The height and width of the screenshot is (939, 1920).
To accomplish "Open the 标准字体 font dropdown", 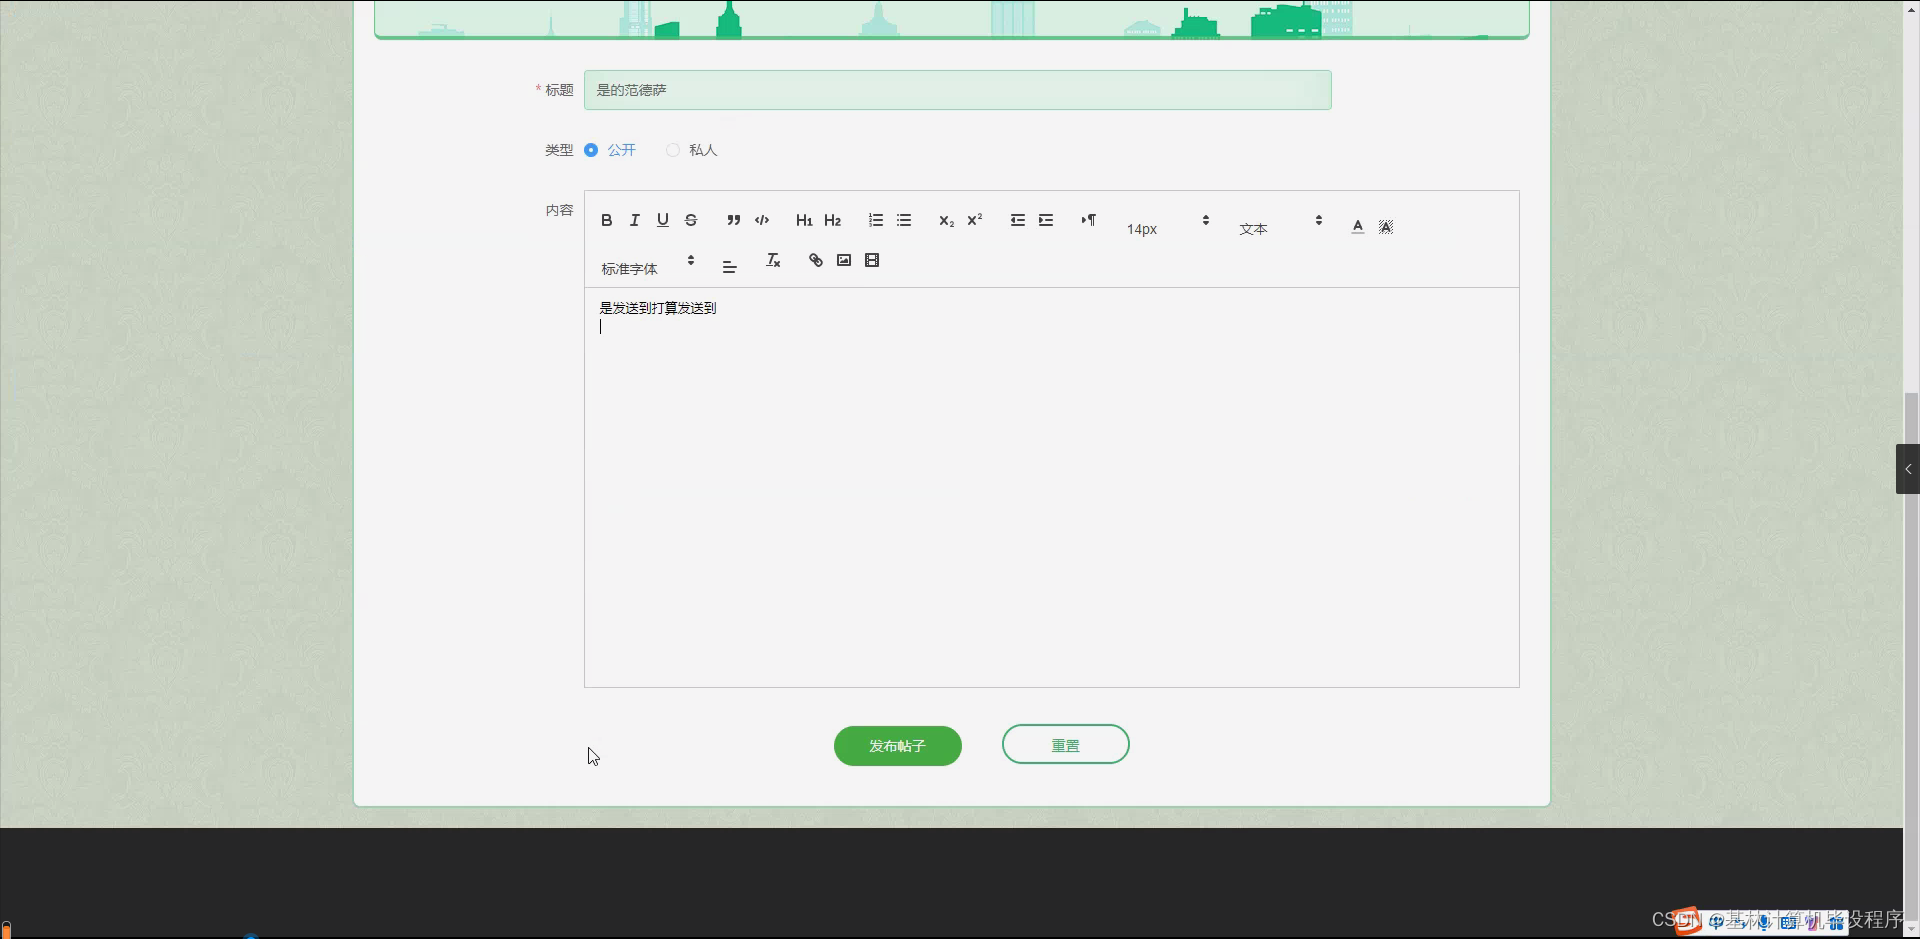I will click(648, 265).
